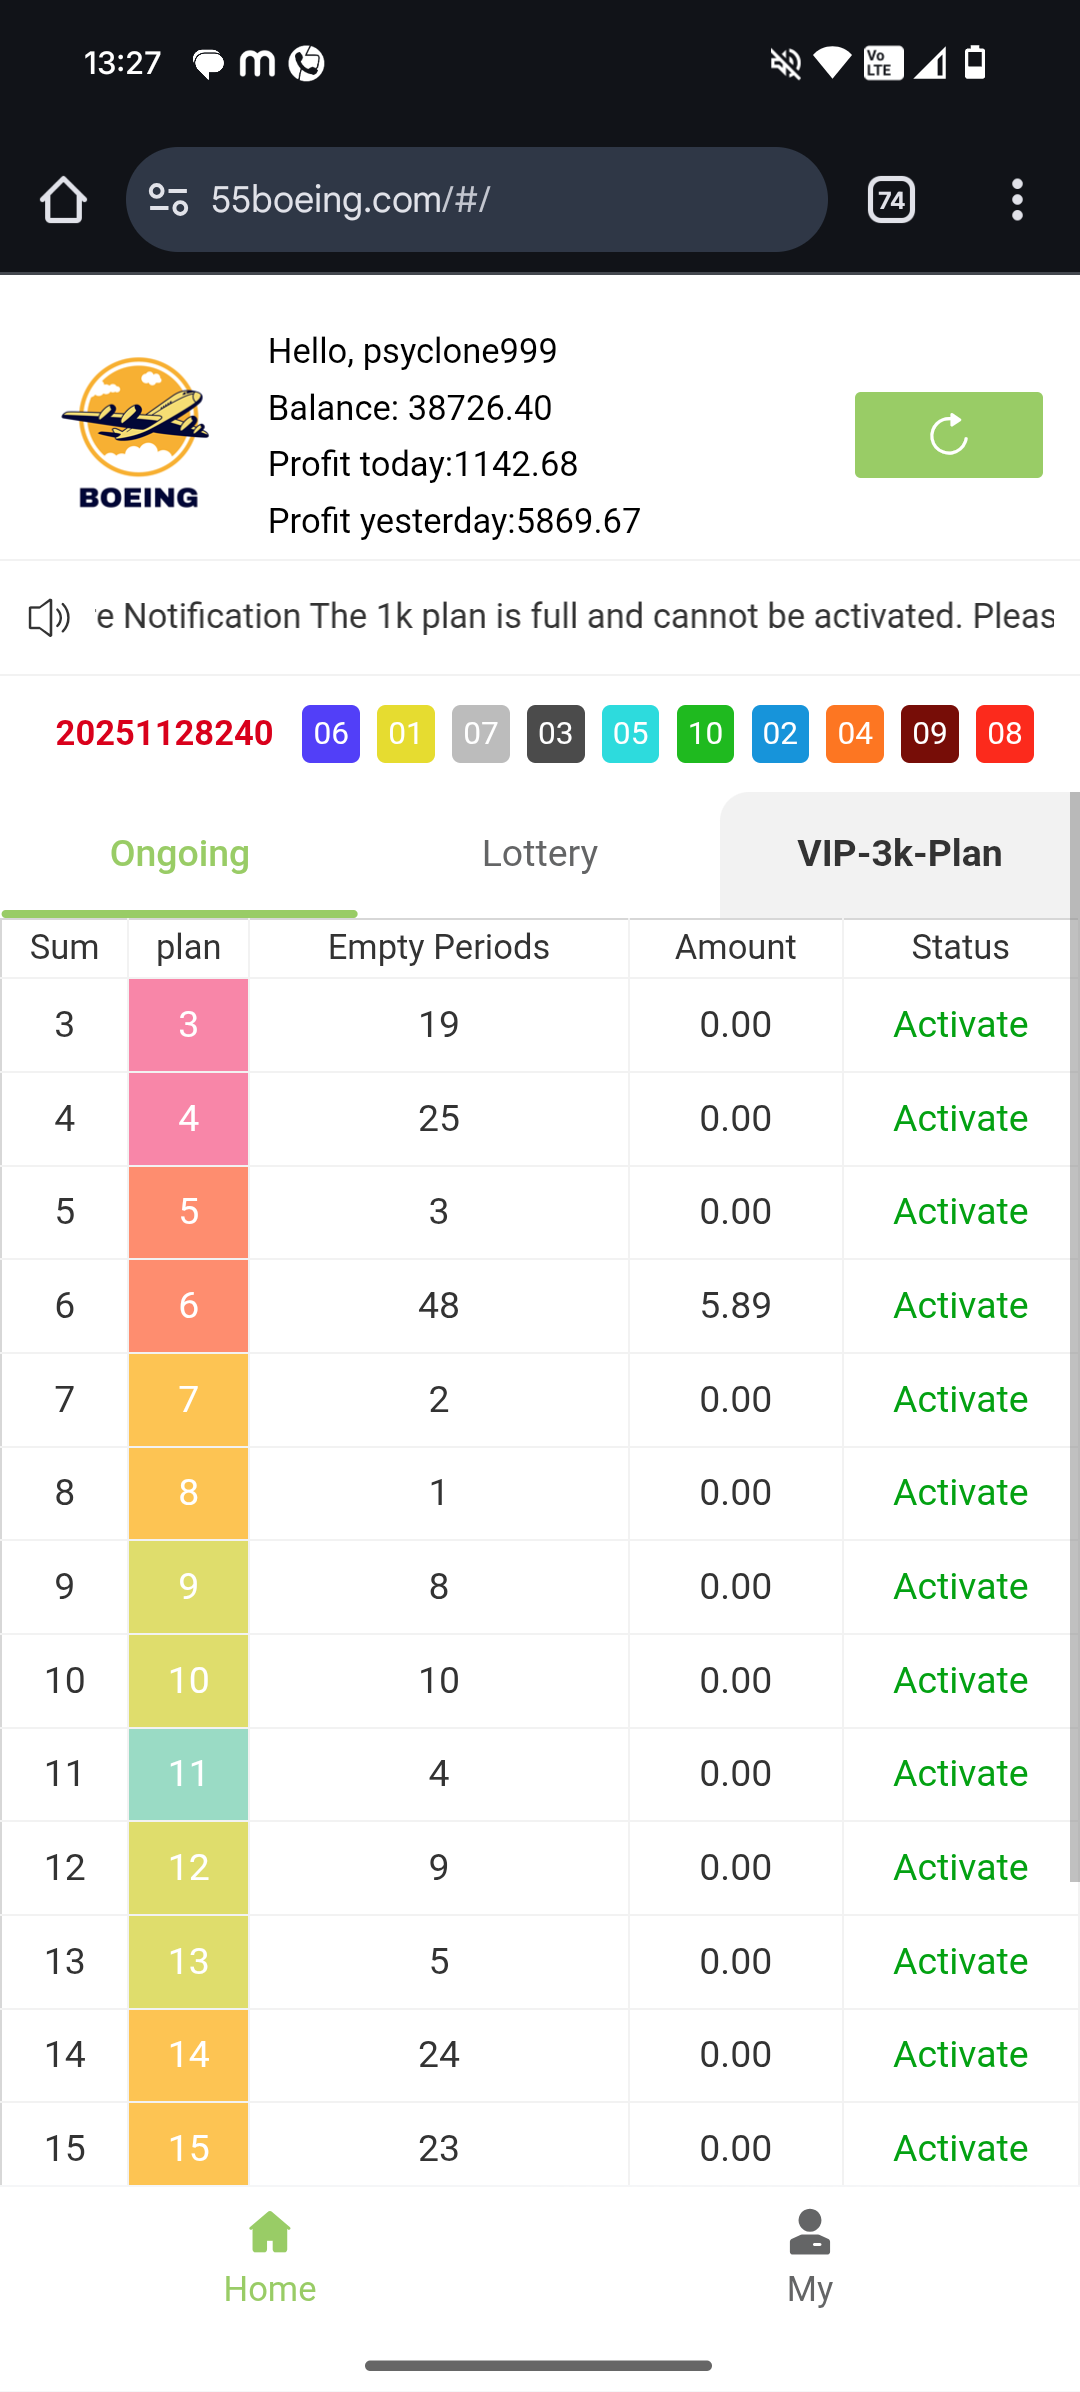Tap the speaker announcement icon
The width and height of the screenshot is (1080, 2392).
tap(48, 617)
